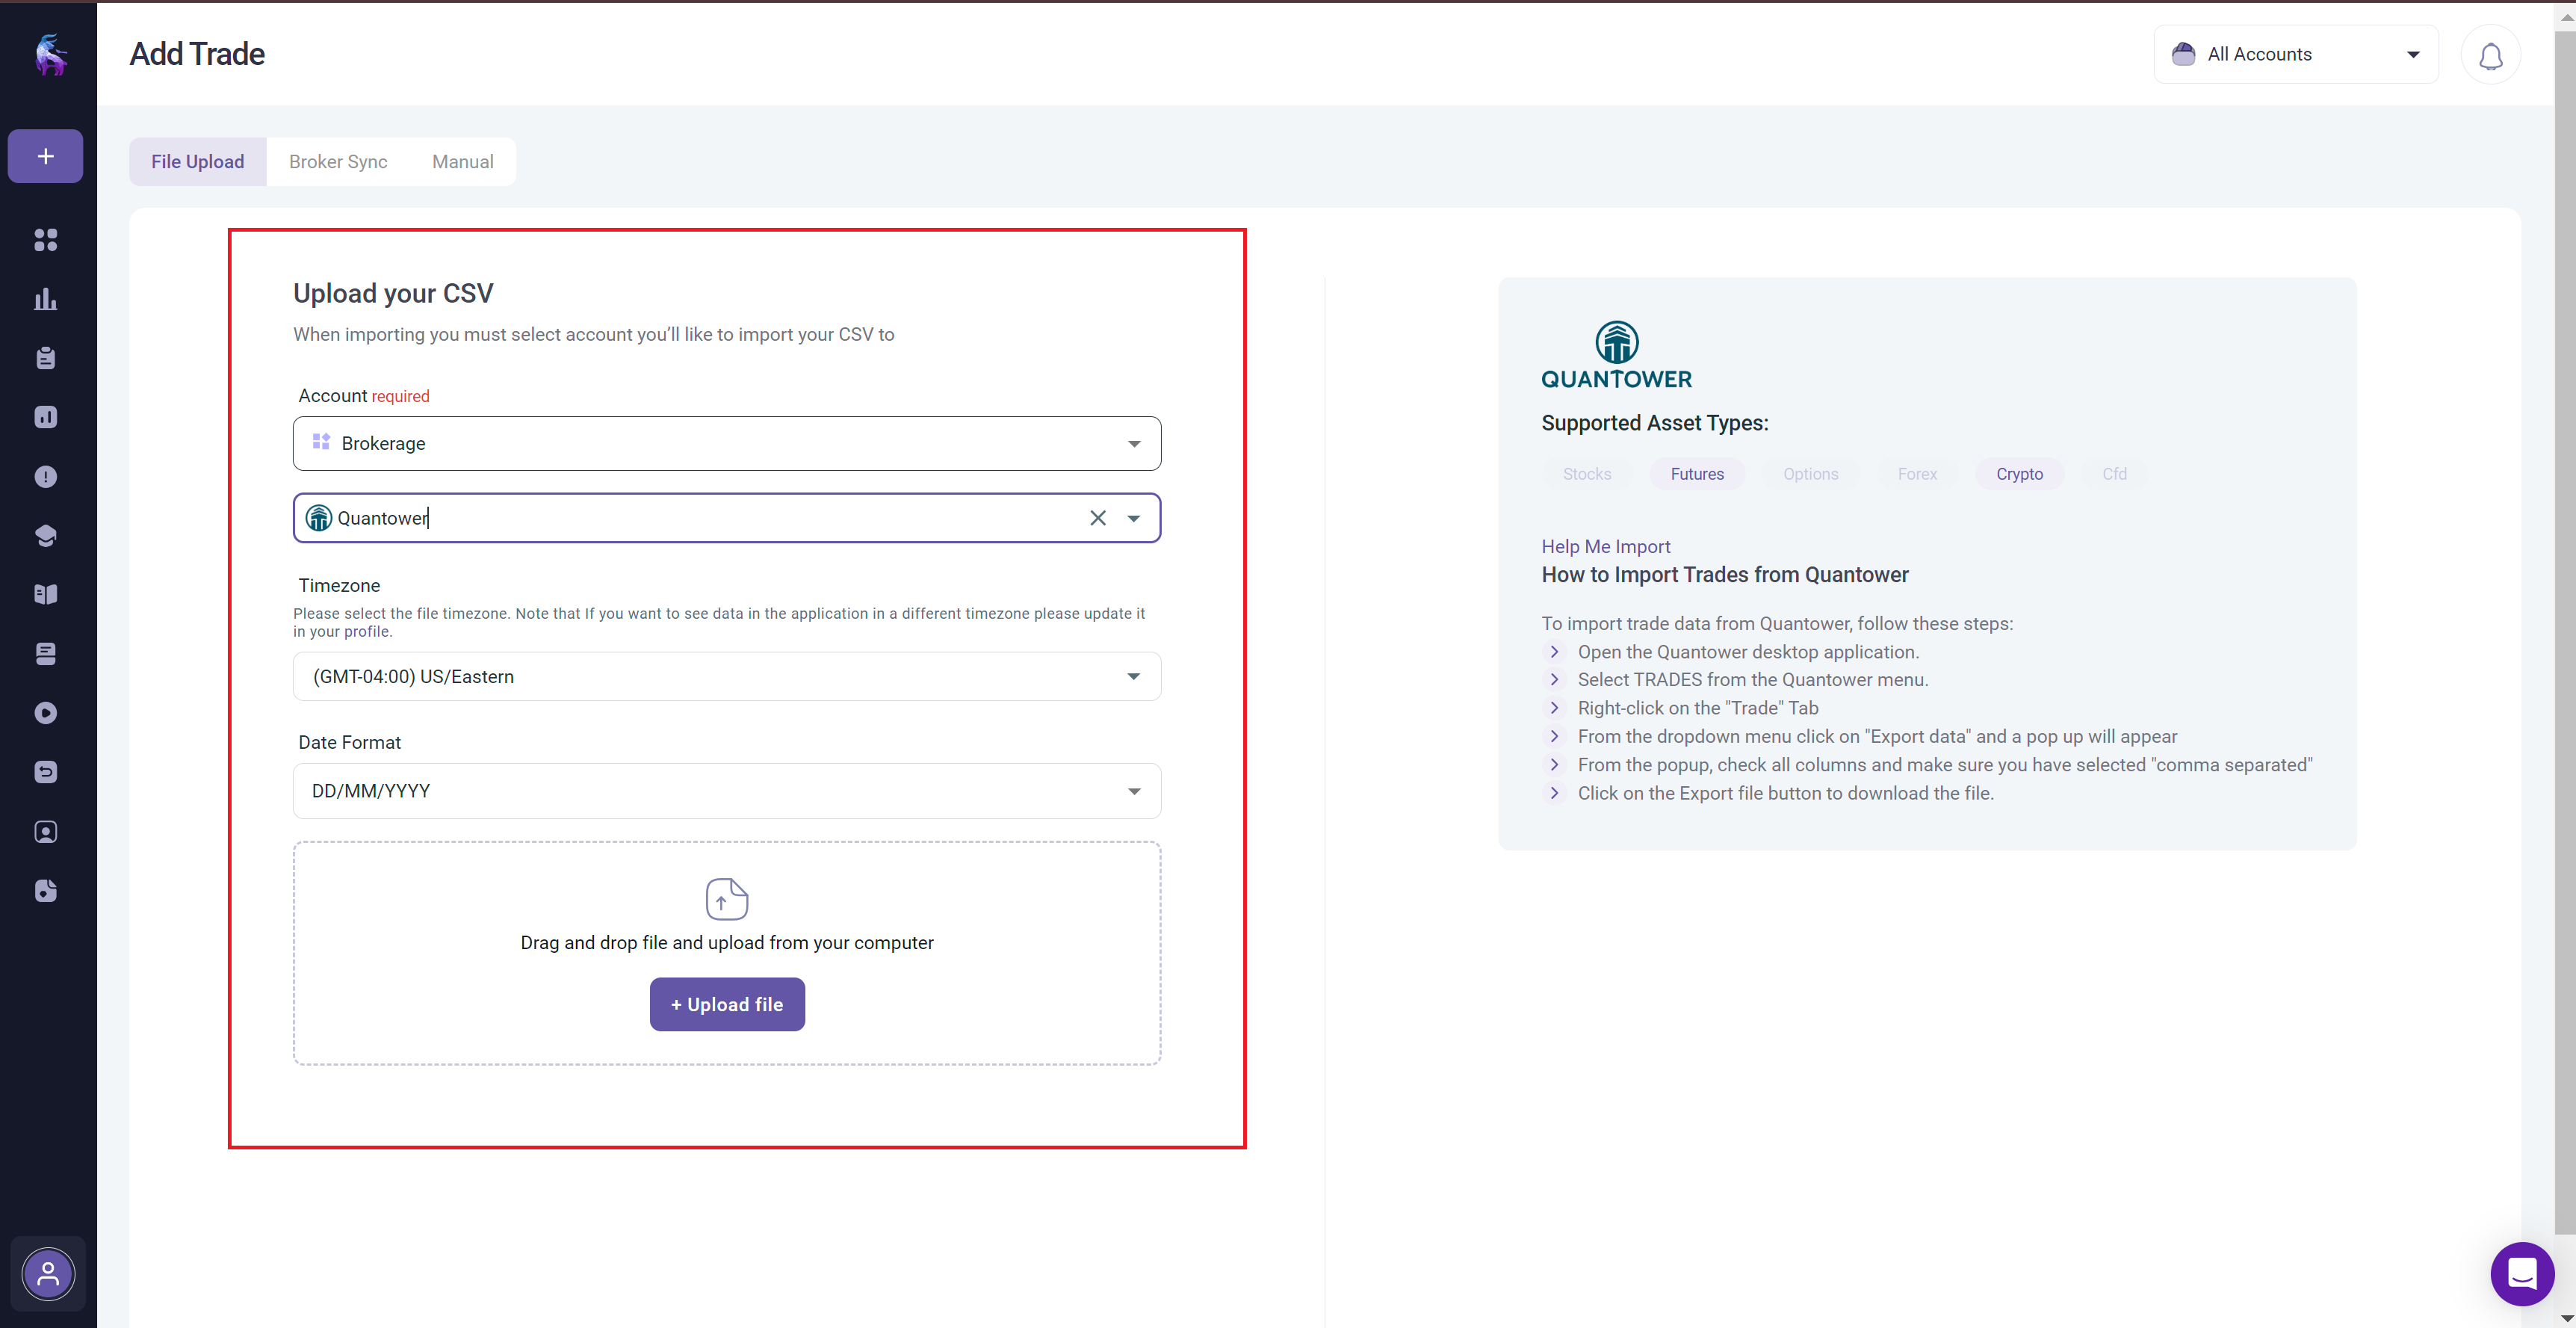Expand the US/Eastern timezone dropdown
The image size is (2576, 1328).
(726, 677)
